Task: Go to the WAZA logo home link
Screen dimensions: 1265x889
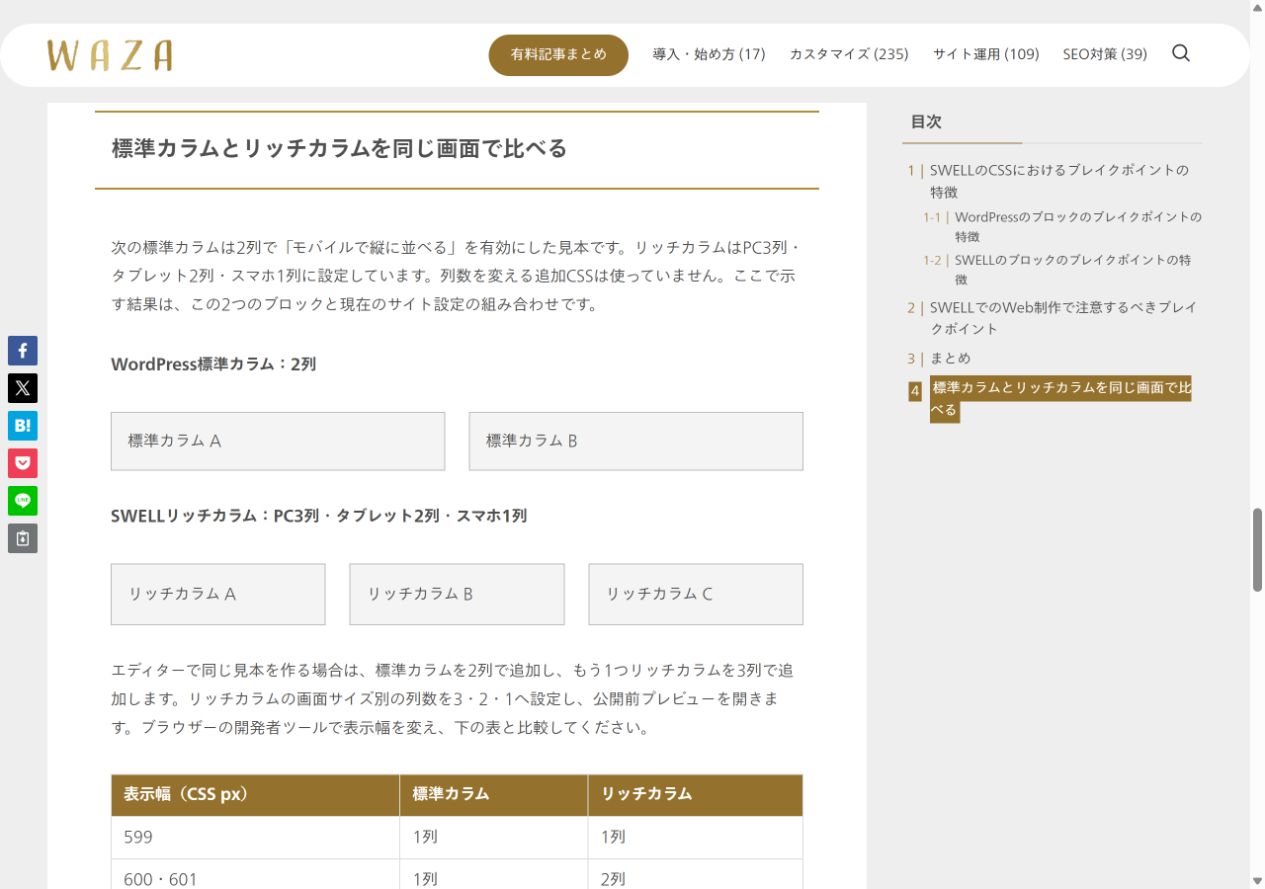Action: [x=110, y=55]
